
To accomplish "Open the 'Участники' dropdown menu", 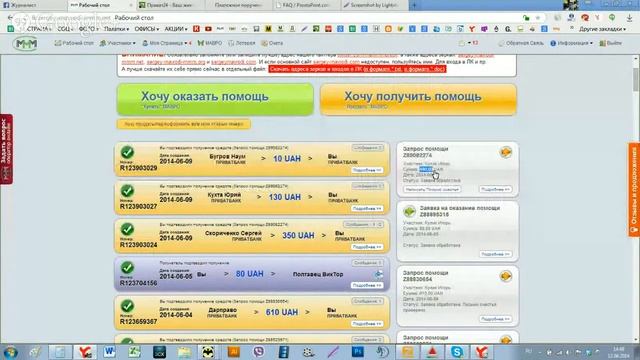I will tap(118, 43).
